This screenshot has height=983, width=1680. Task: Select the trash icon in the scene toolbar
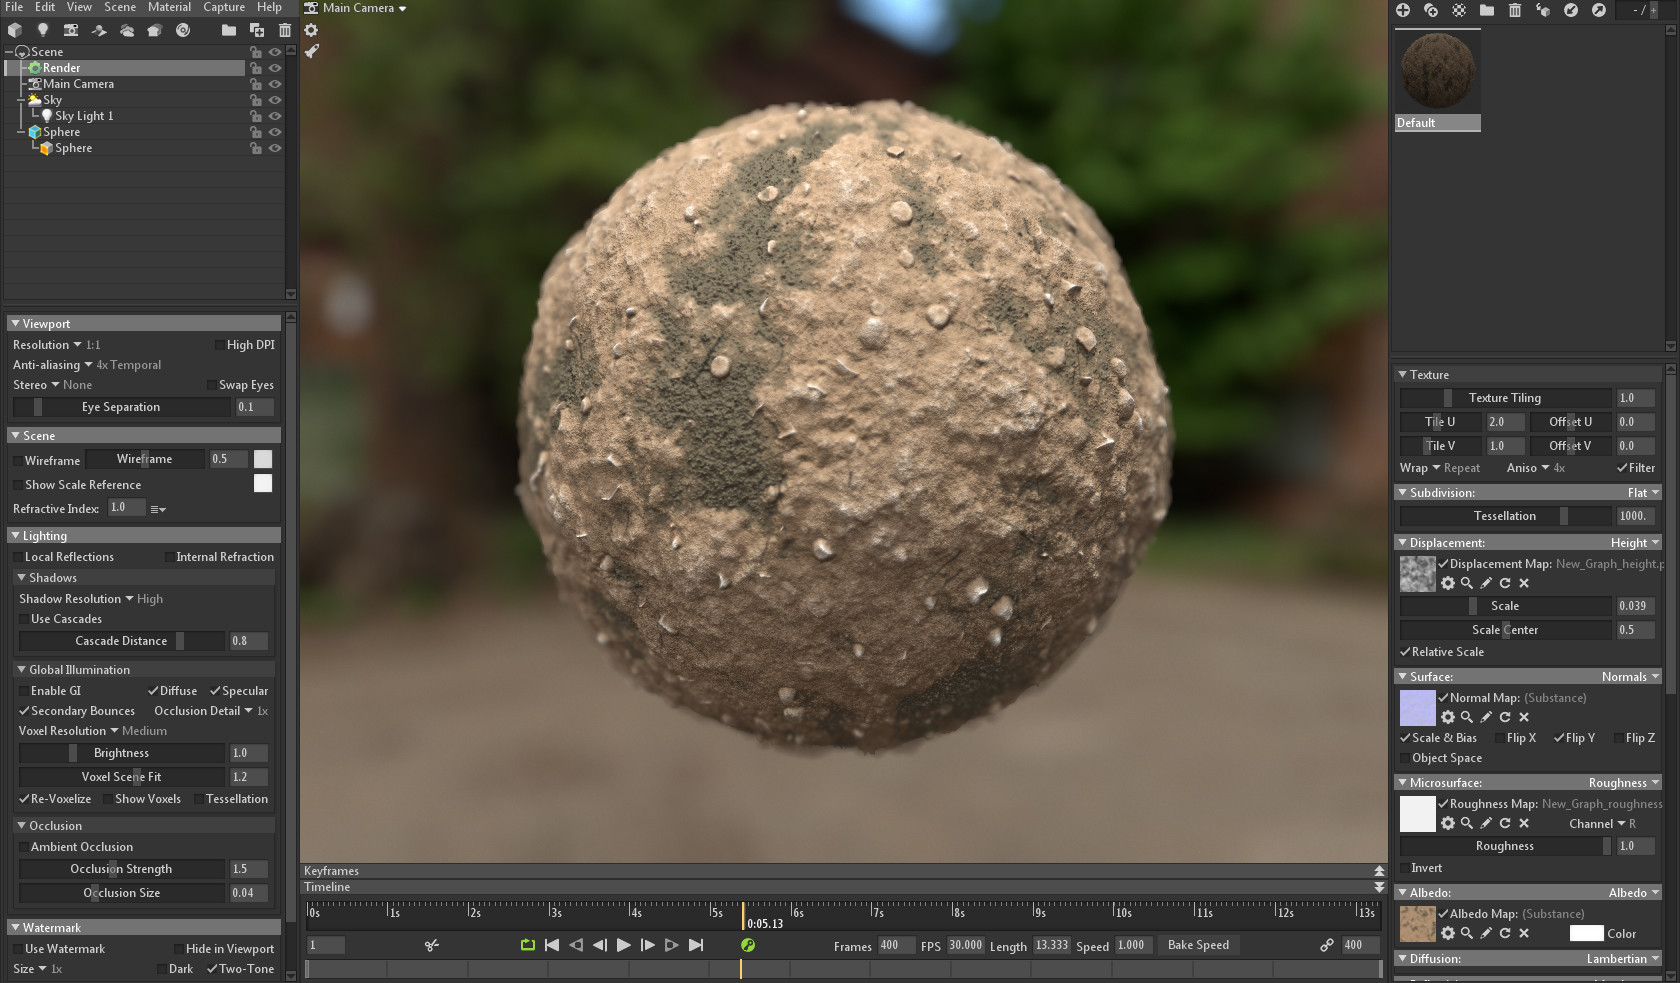pos(285,30)
